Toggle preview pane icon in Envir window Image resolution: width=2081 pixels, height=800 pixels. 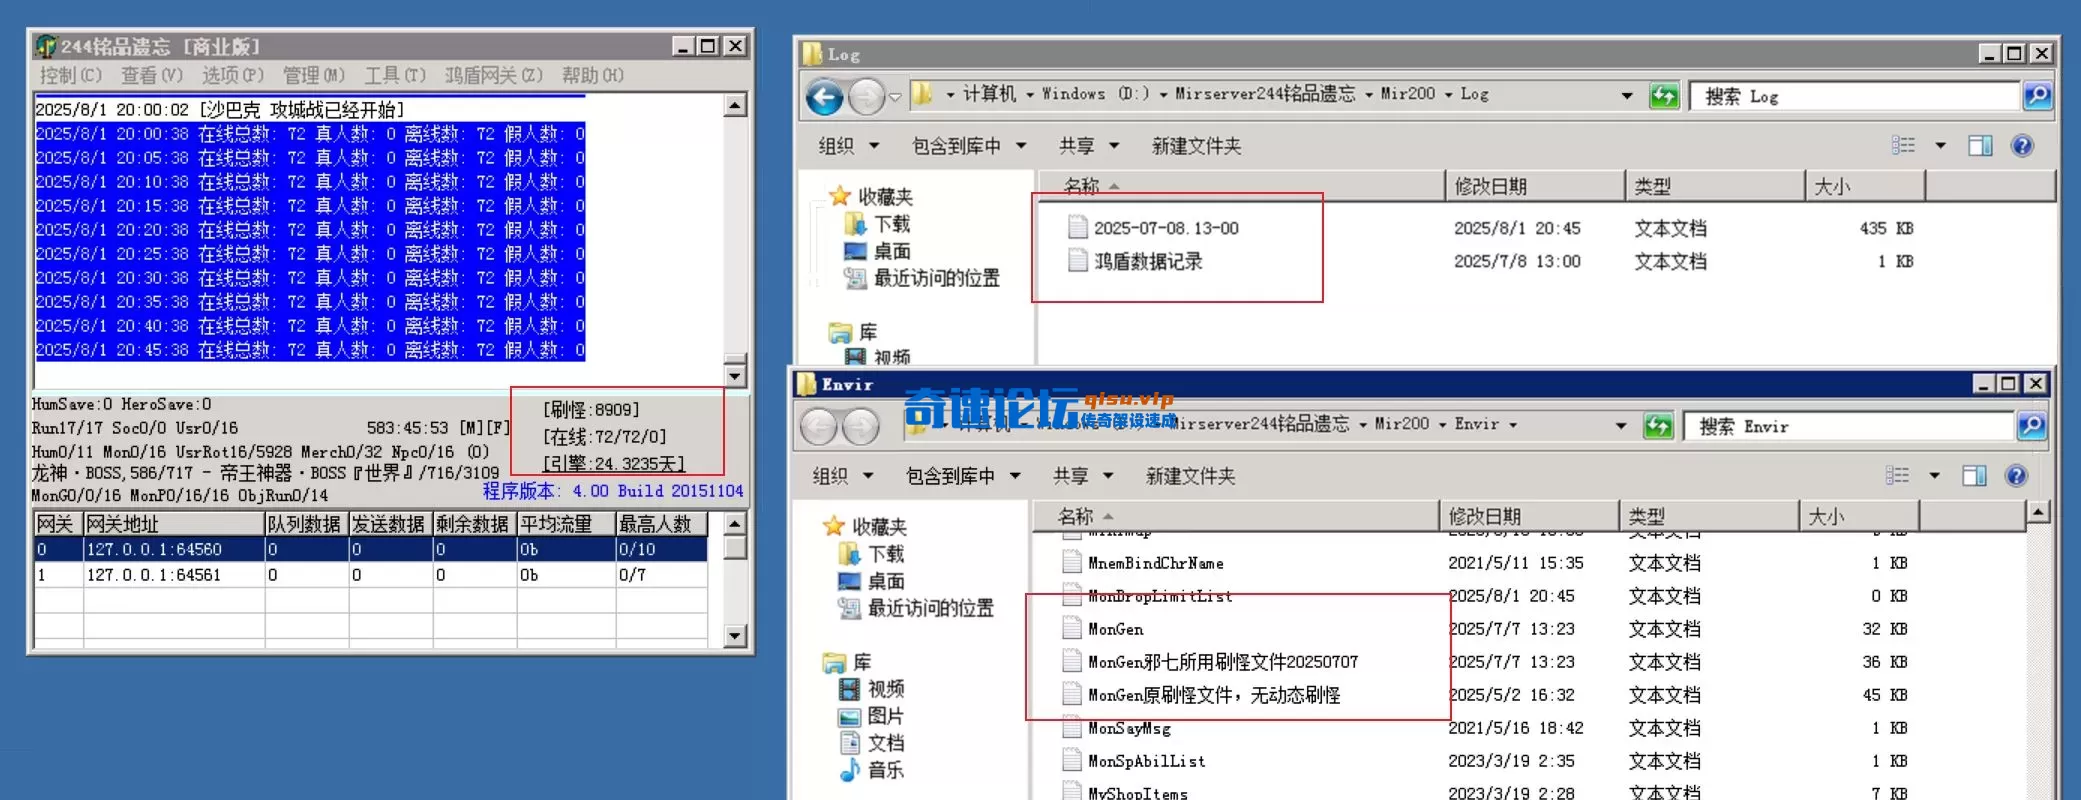pyautogui.click(x=1974, y=476)
